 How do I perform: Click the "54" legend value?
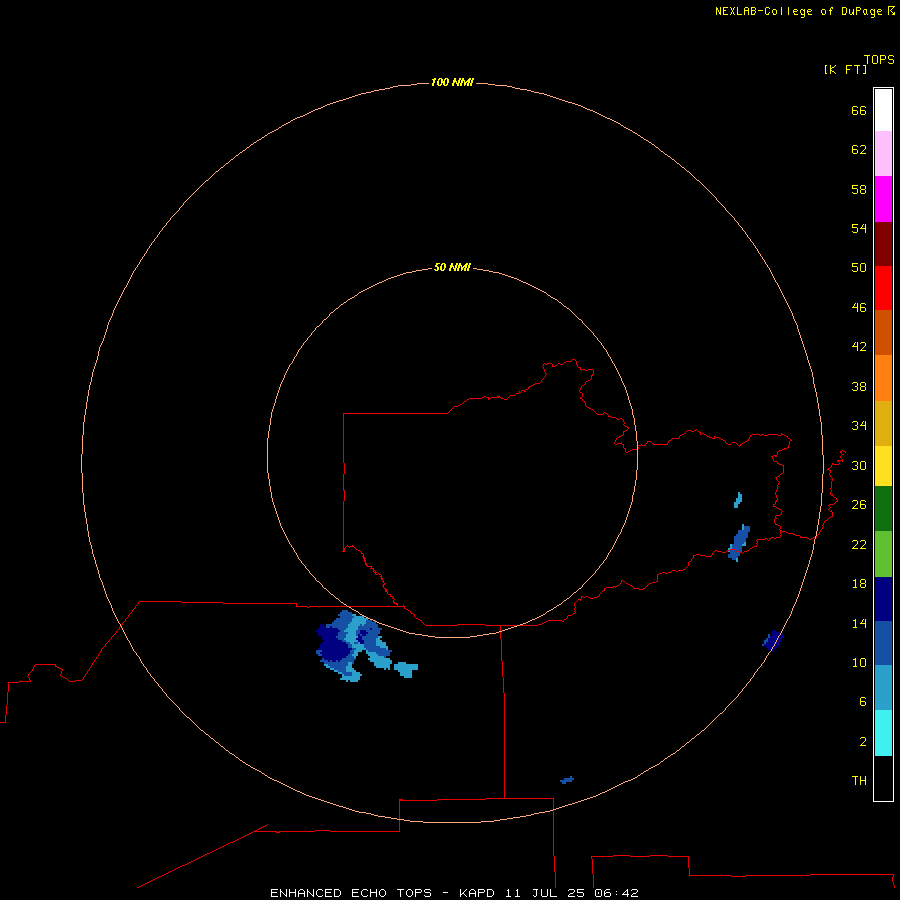[x=859, y=228]
